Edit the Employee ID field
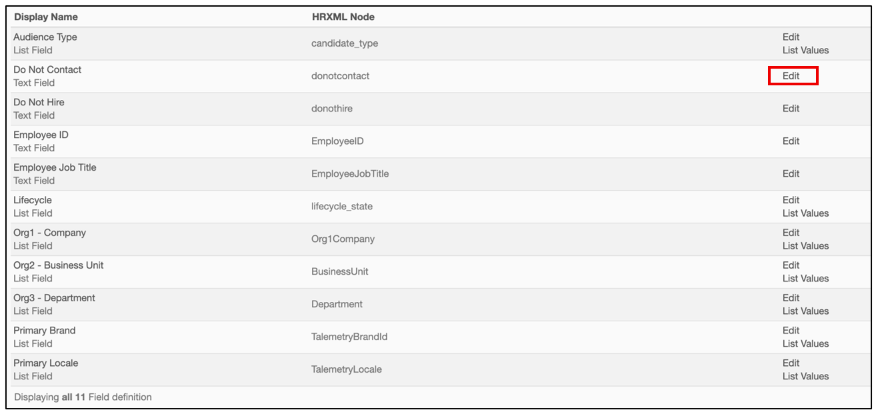Image resolution: width=878 pixels, height=414 pixels. pyautogui.click(x=791, y=141)
